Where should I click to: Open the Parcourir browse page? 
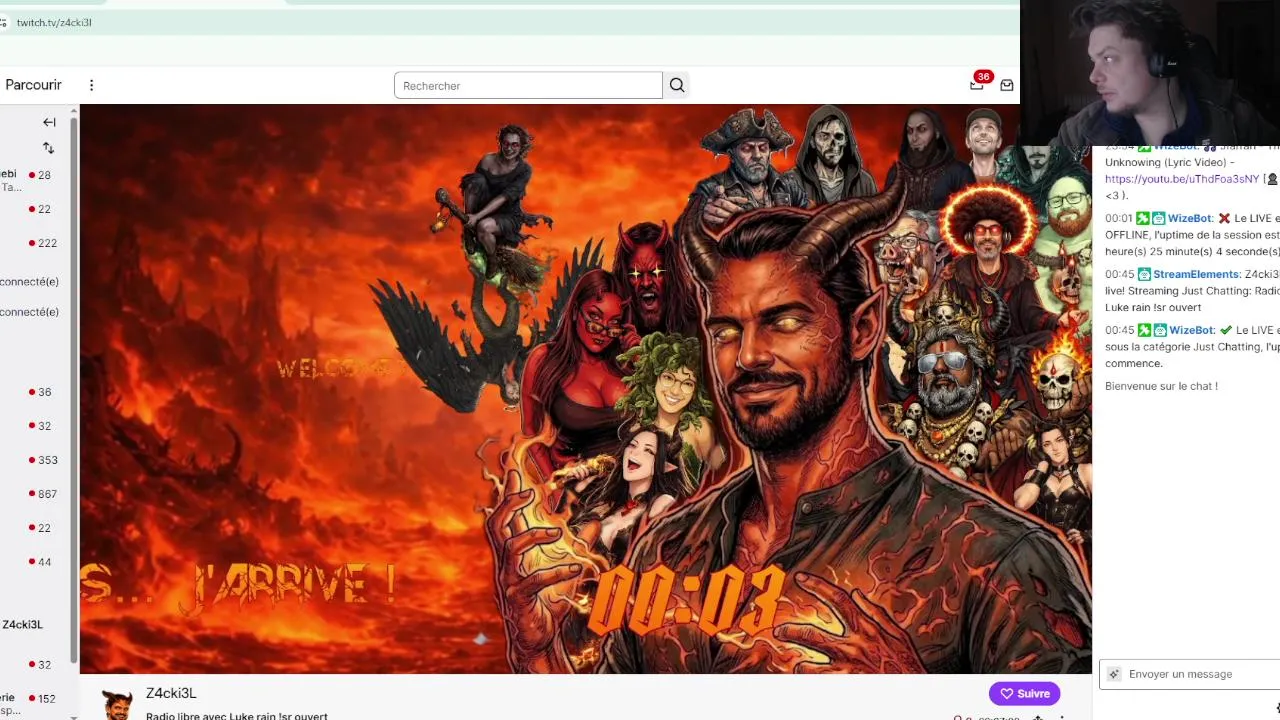pos(33,85)
